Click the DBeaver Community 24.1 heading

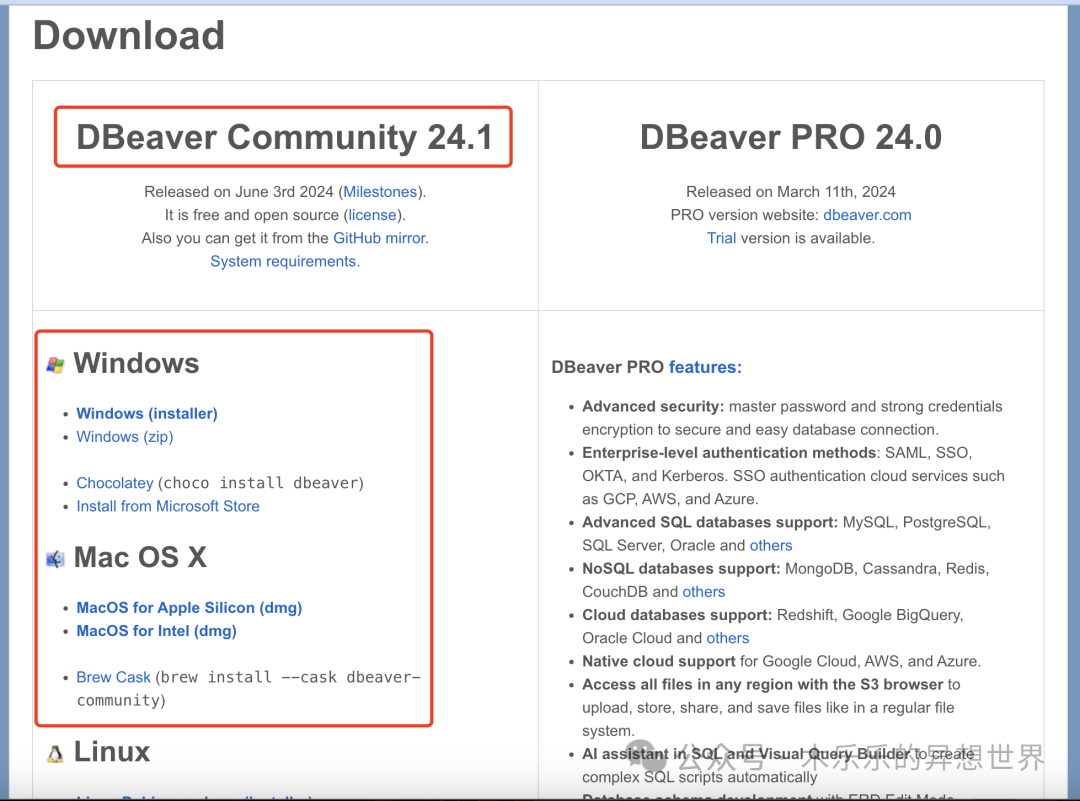tap(284, 137)
